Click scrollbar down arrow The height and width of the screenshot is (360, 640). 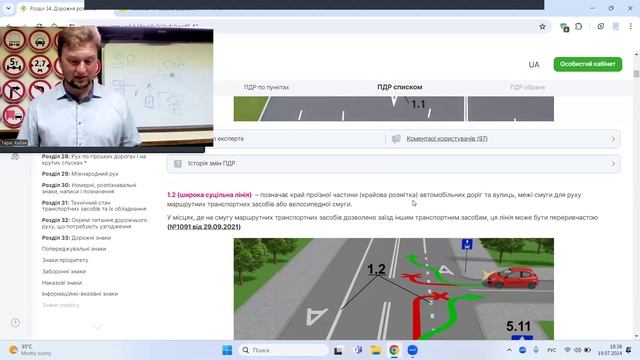(636, 336)
